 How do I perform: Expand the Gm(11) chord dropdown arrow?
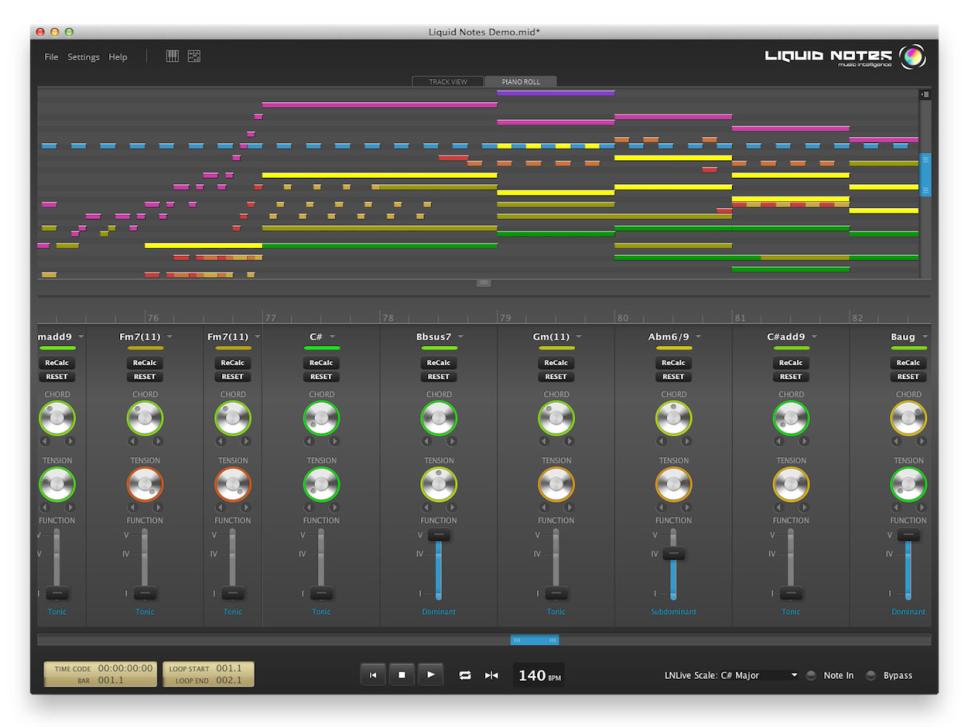point(580,337)
